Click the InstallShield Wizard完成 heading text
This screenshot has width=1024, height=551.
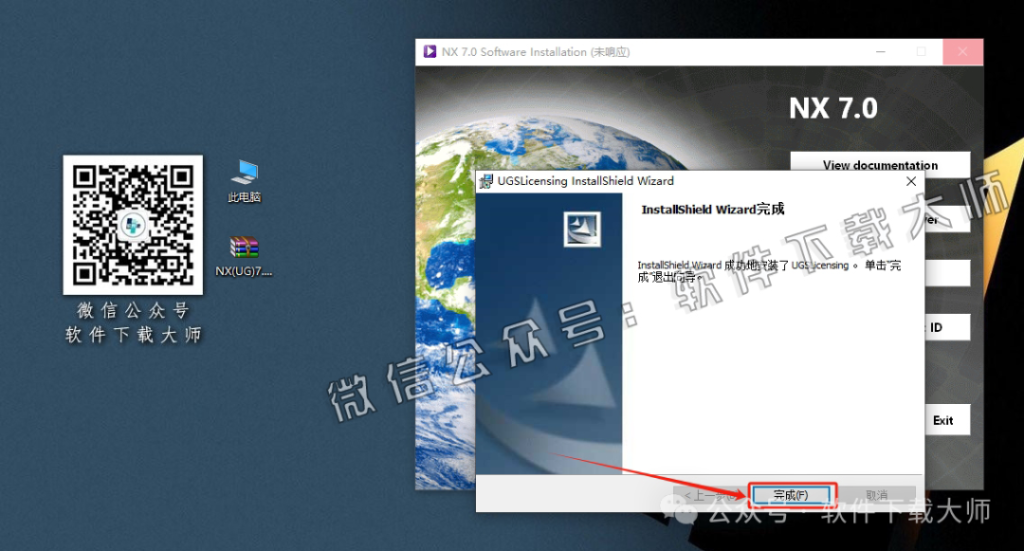tap(712, 210)
